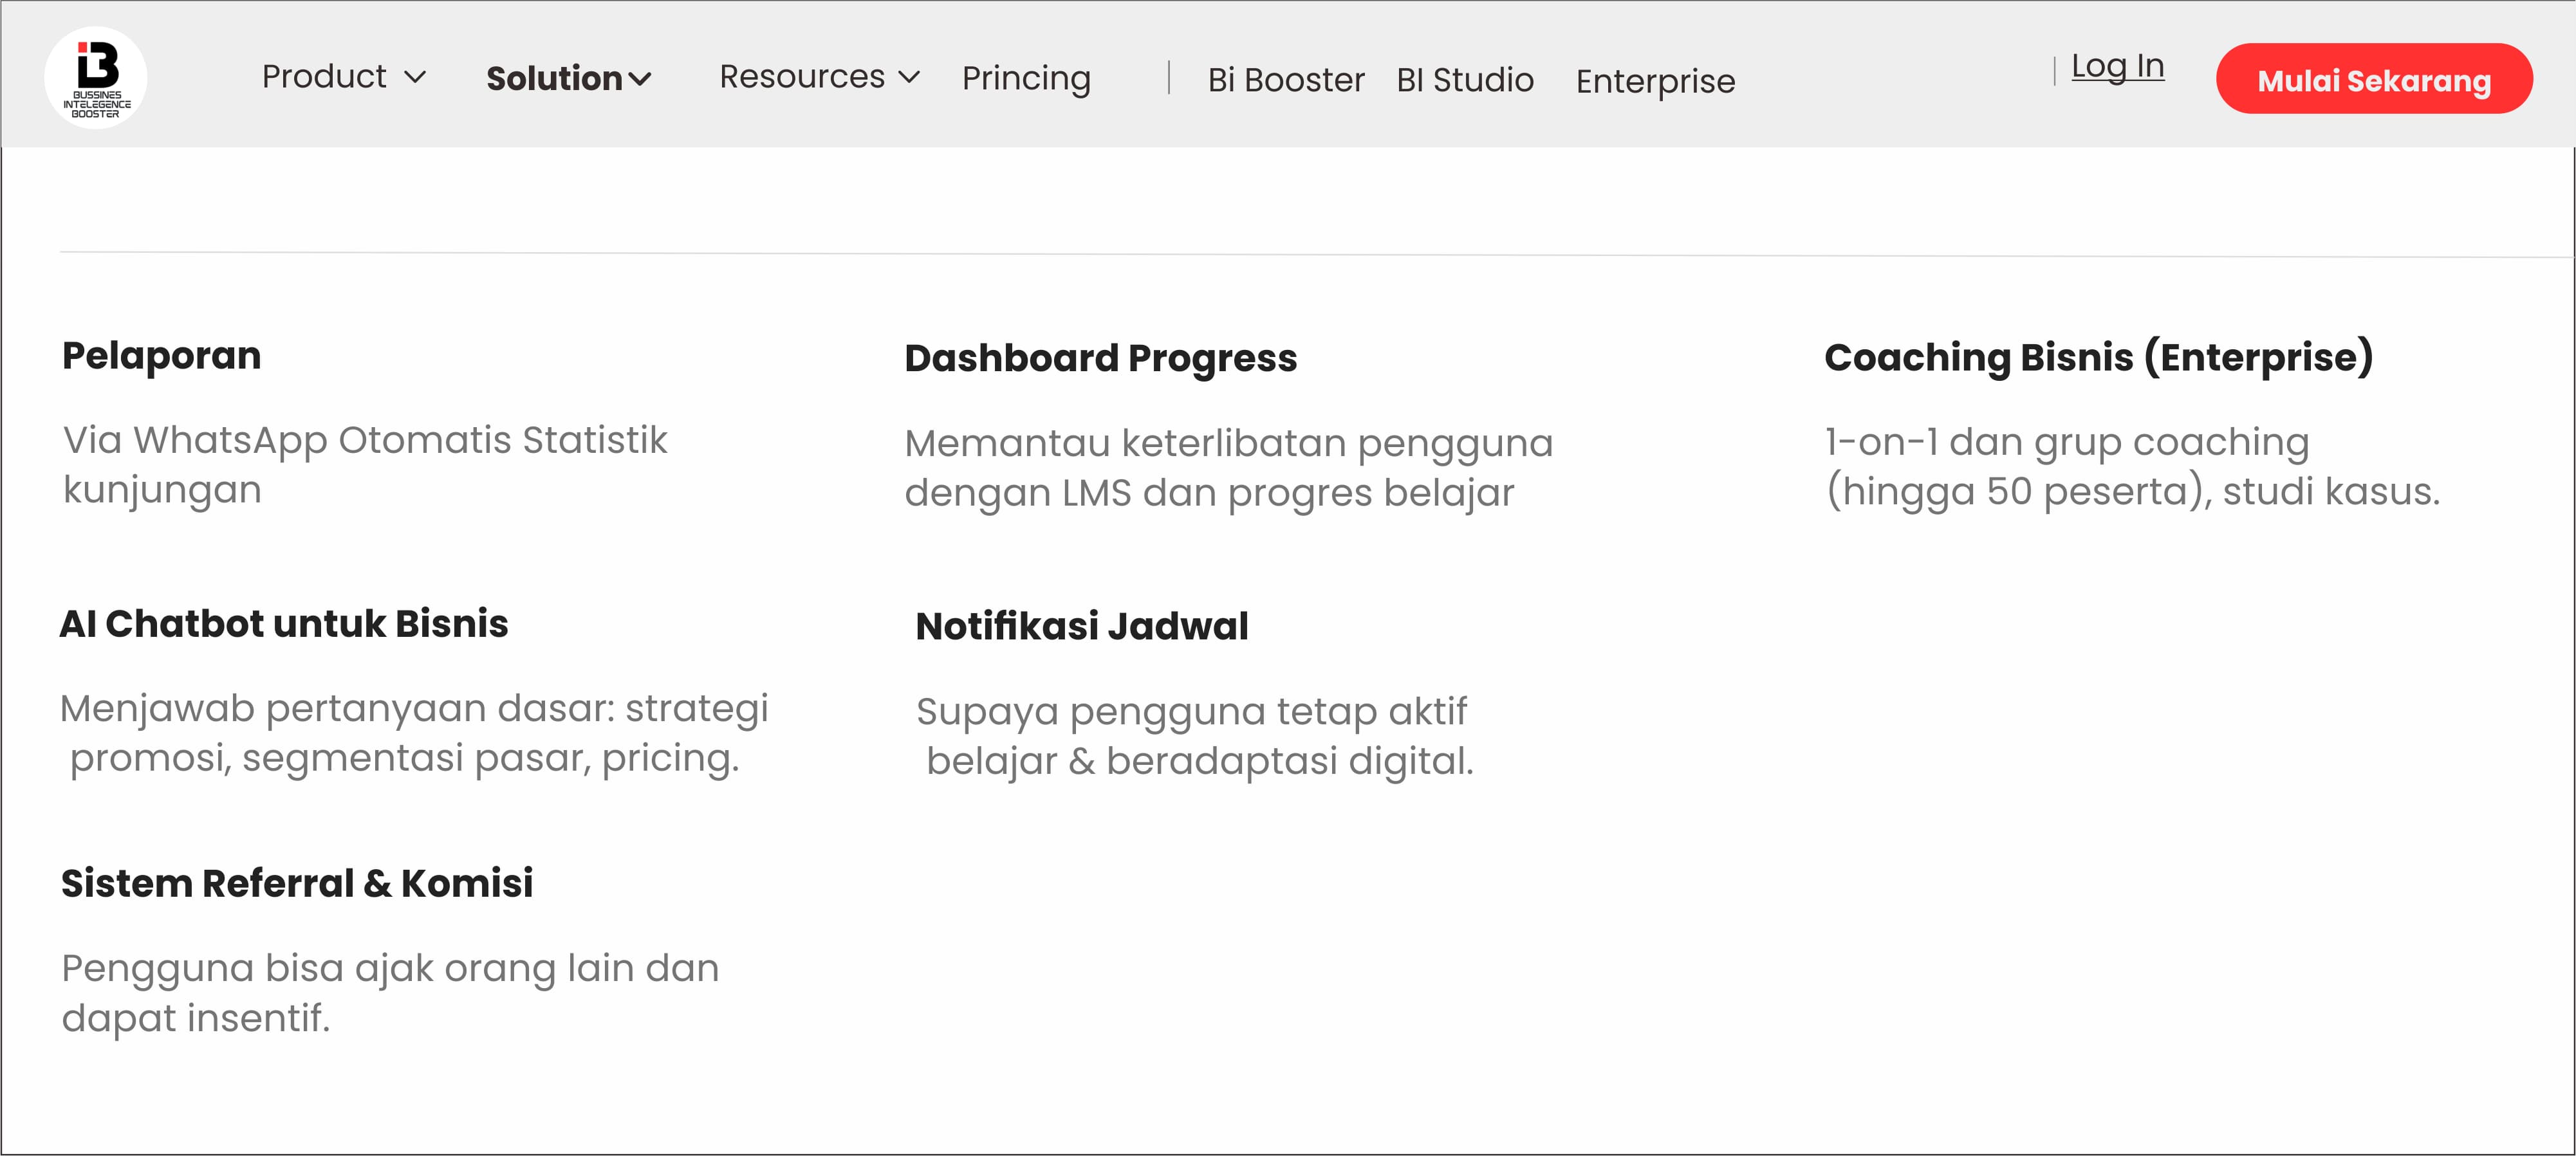Choose Coaching Bisnis (Enterprise) option
The height and width of the screenshot is (1156, 2576).
click(x=2098, y=357)
